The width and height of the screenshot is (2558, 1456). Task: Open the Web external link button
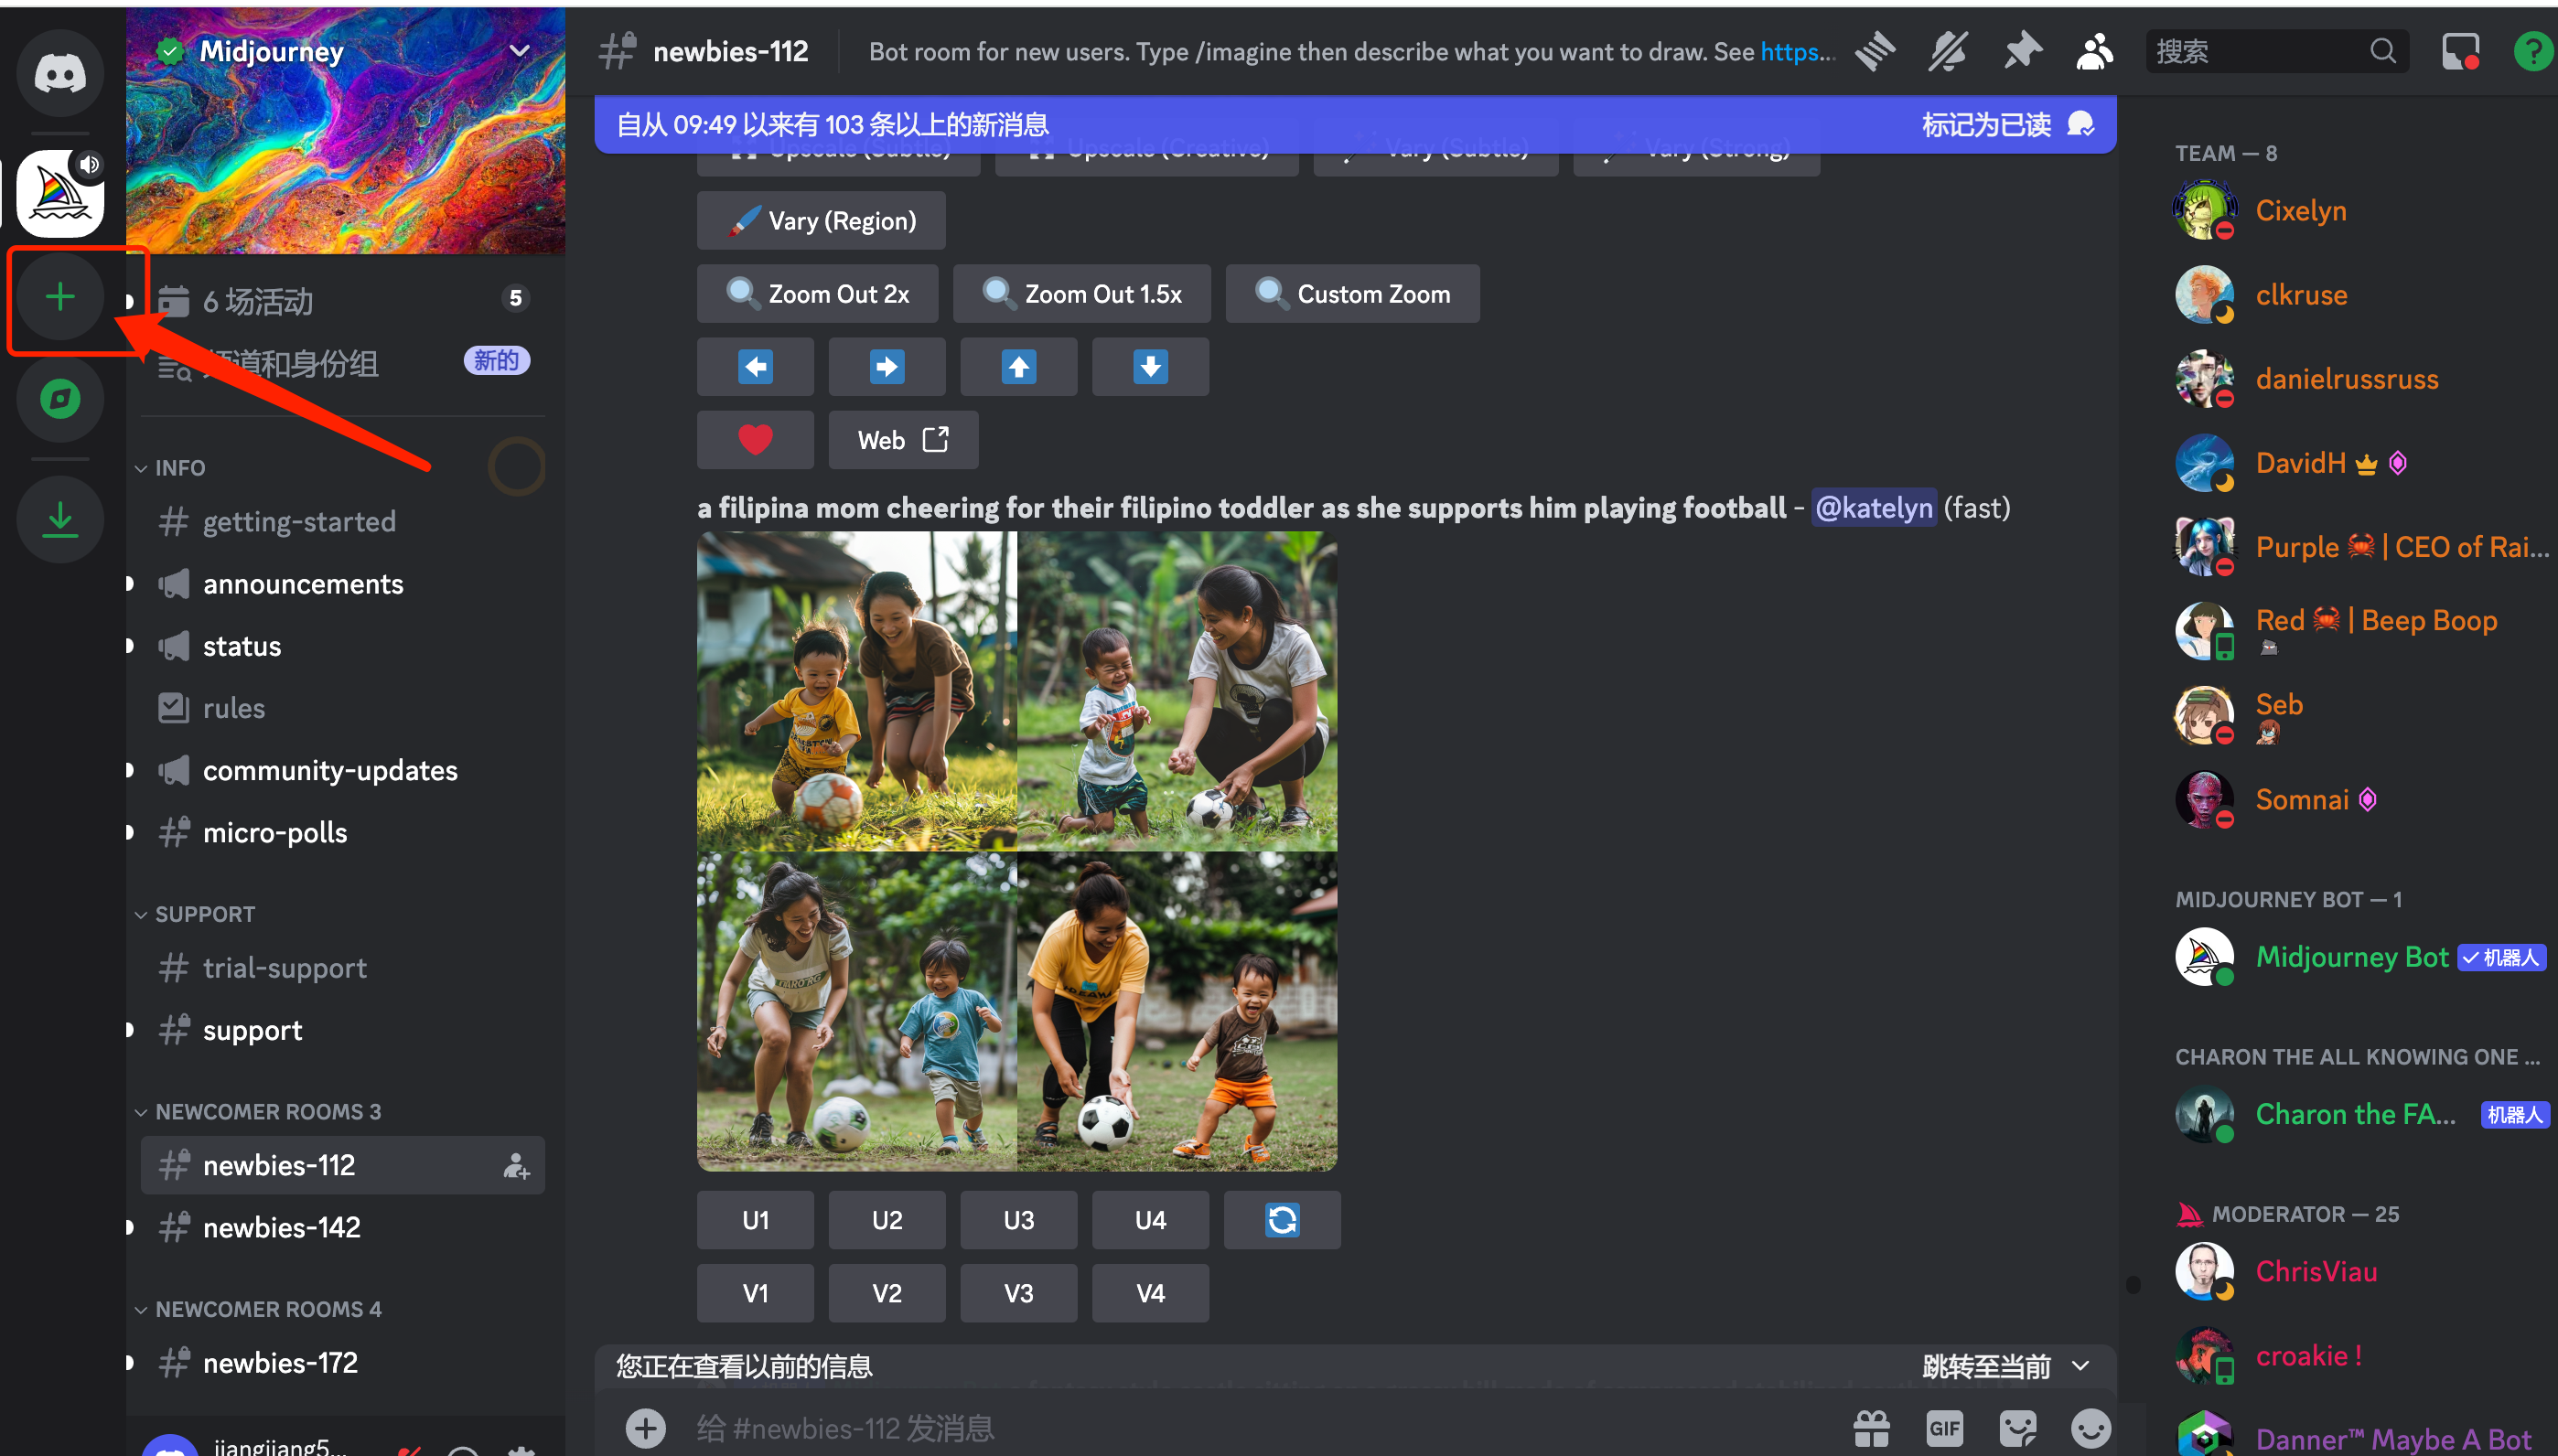click(x=903, y=440)
